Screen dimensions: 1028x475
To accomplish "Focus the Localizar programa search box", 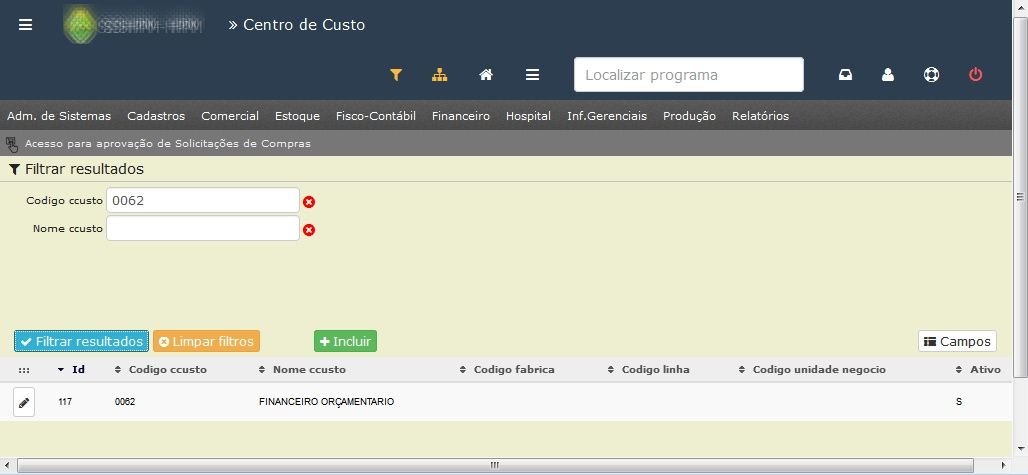I will (689, 75).
